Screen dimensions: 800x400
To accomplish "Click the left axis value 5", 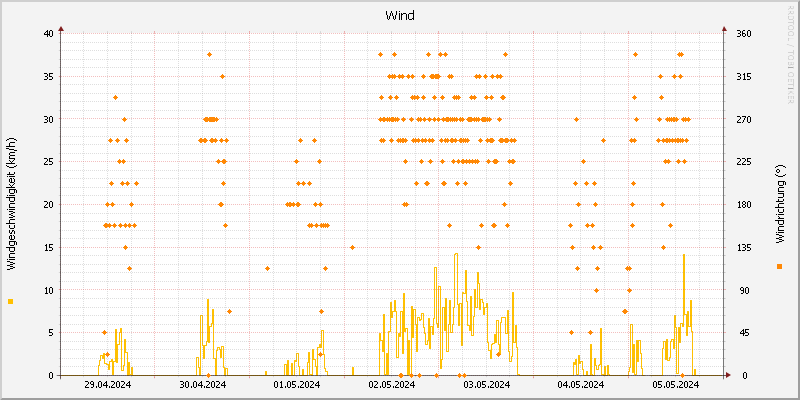I will [x=51, y=333].
